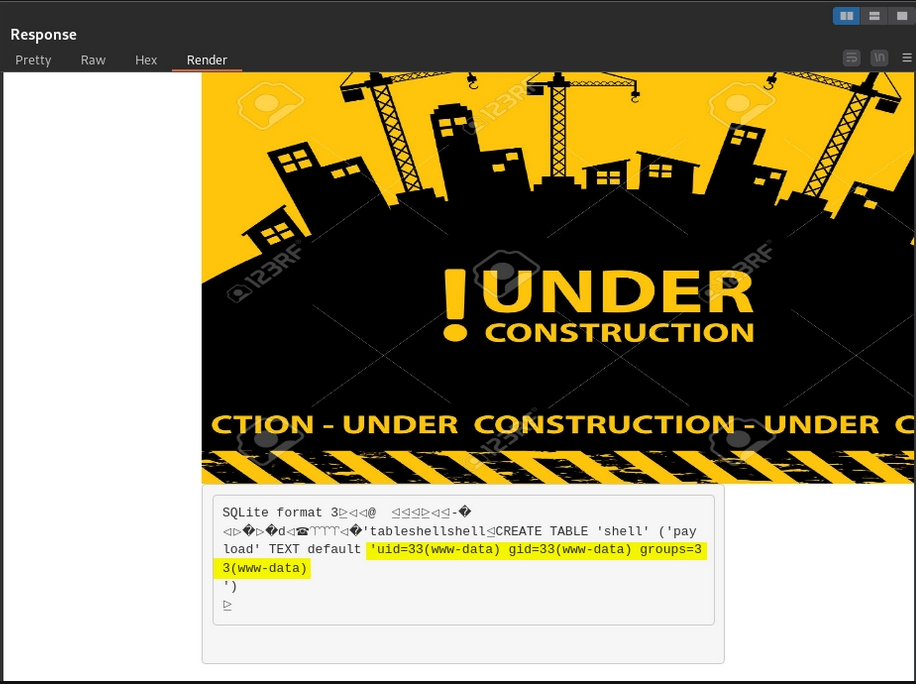Click the Response panel heading
The width and height of the screenshot is (916, 684).
pyautogui.click(x=43, y=35)
